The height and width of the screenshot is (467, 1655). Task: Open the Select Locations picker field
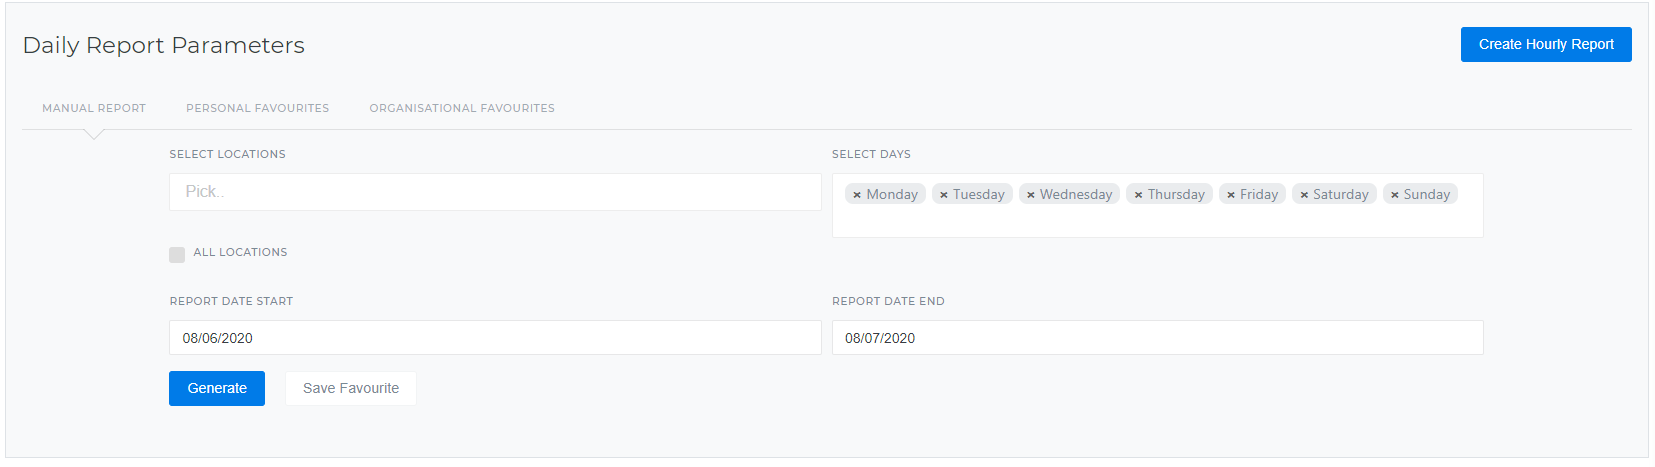coord(495,192)
